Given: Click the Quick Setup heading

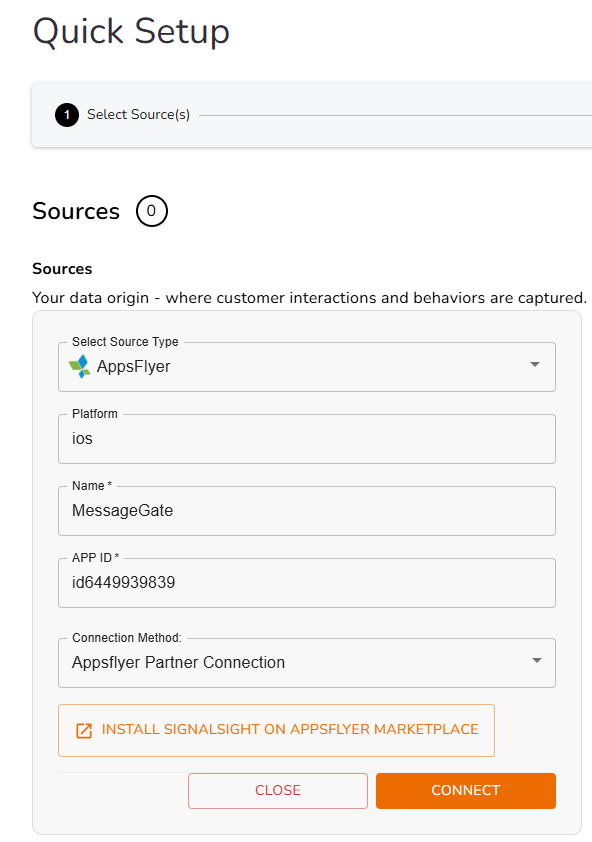Looking at the screenshot, I should 131,32.
